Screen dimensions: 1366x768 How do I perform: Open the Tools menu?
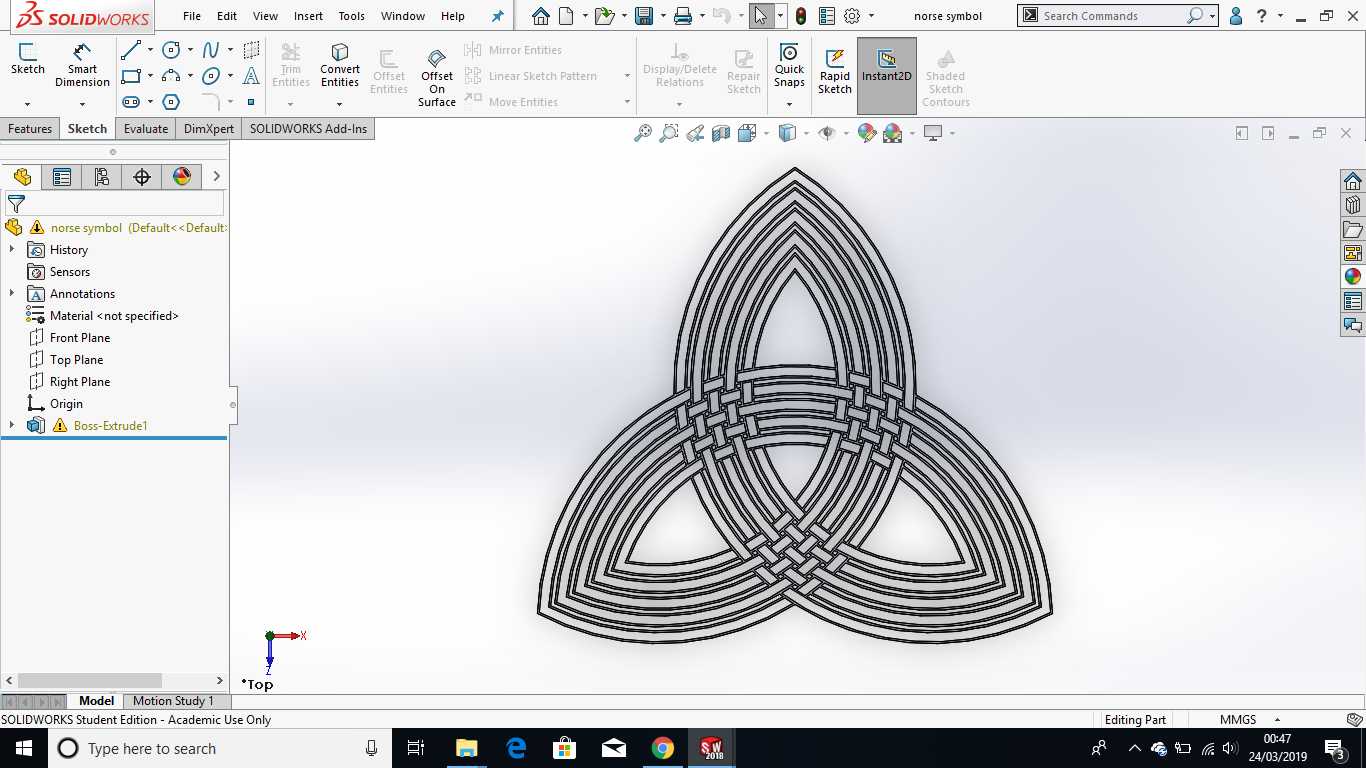pyautogui.click(x=352, y=16)
